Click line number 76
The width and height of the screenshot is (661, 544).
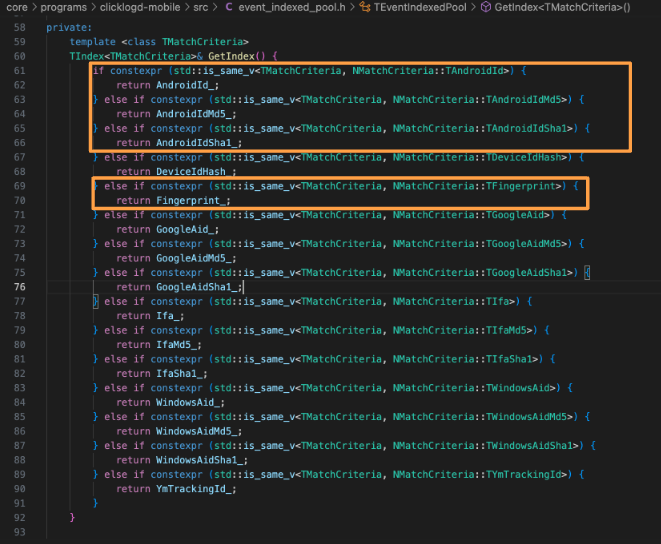pyautogui.click(x=19, y=287)
